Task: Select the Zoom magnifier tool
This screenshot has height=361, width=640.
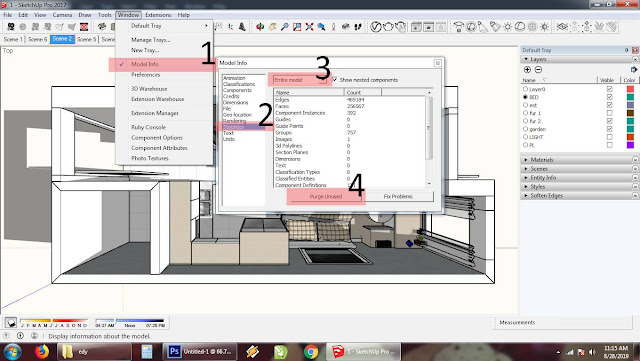Action: tap(285, 27)
